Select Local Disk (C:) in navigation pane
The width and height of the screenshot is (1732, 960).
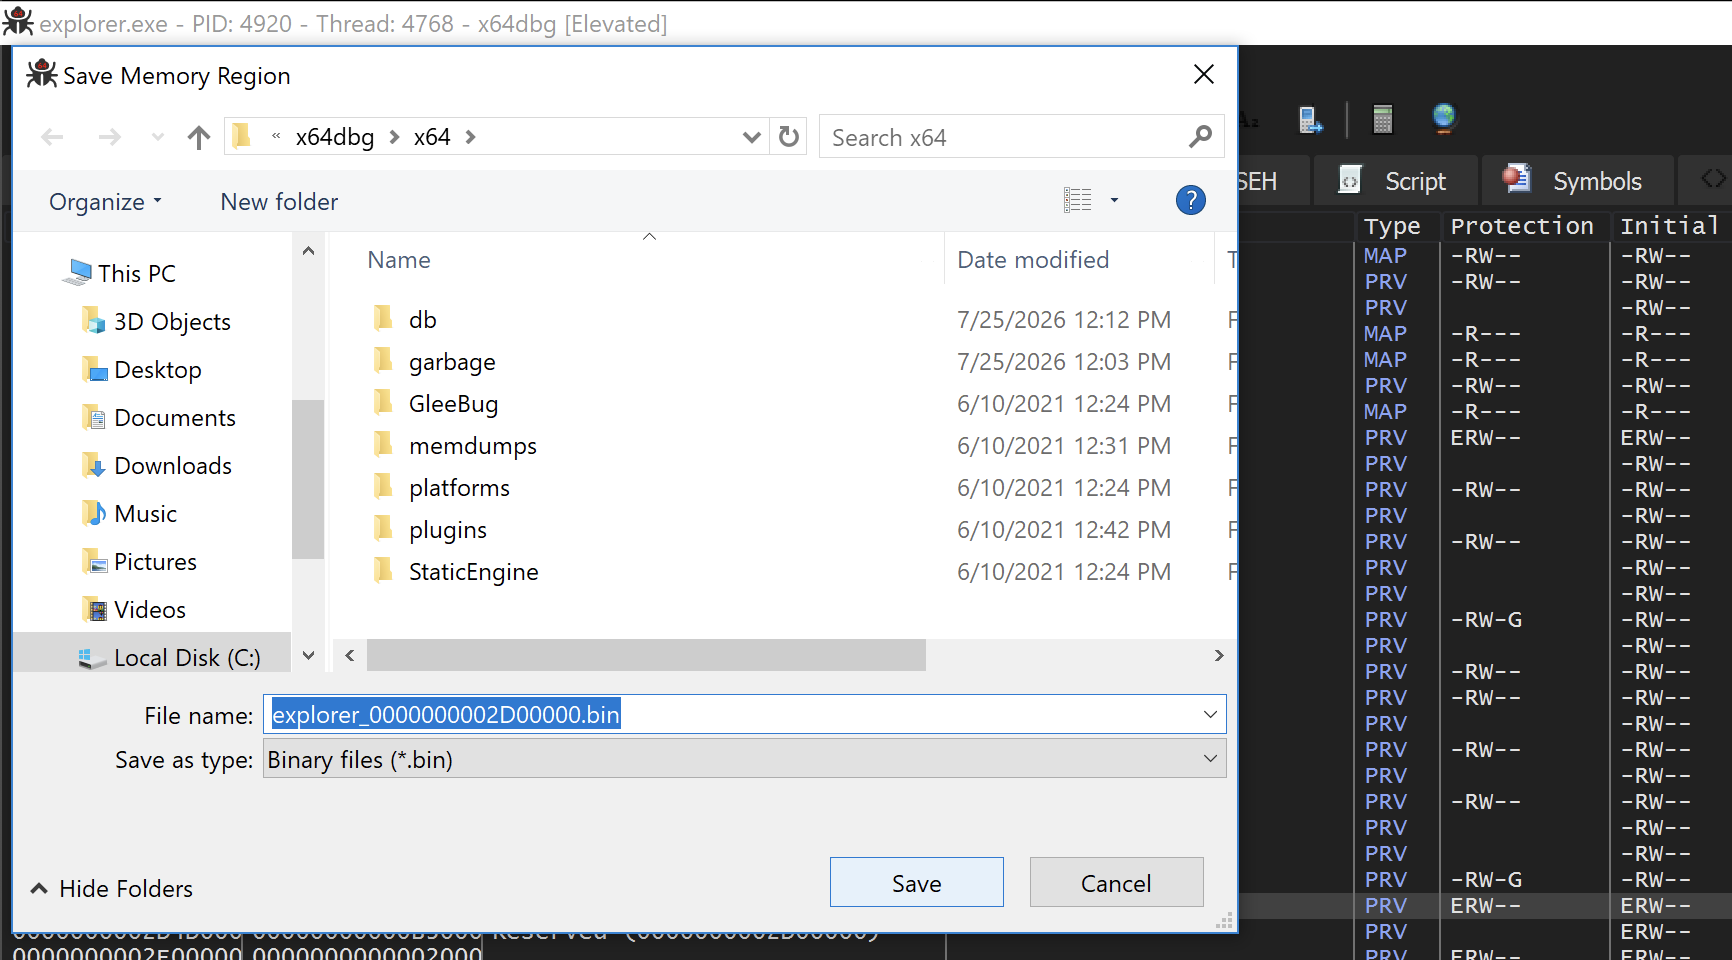point(187,657)
